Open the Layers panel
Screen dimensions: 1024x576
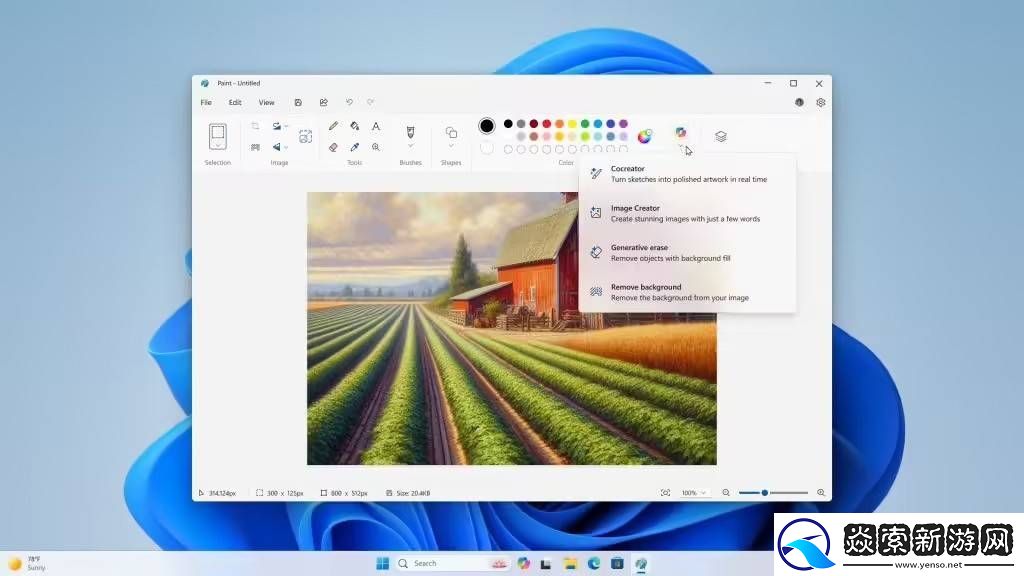(720, 136)
